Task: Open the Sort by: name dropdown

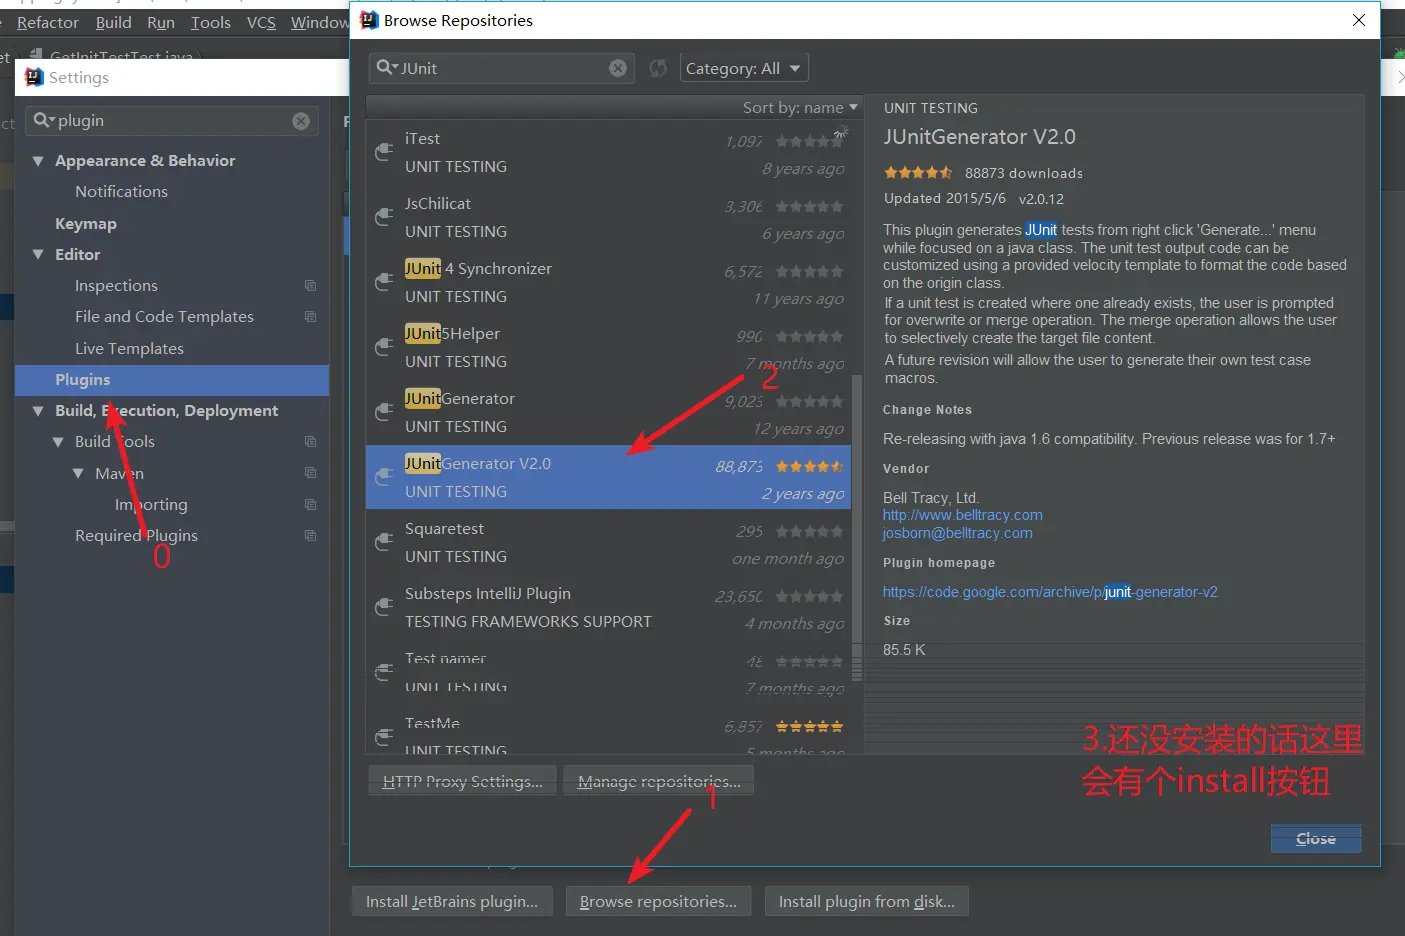Action: coord(800,107)
